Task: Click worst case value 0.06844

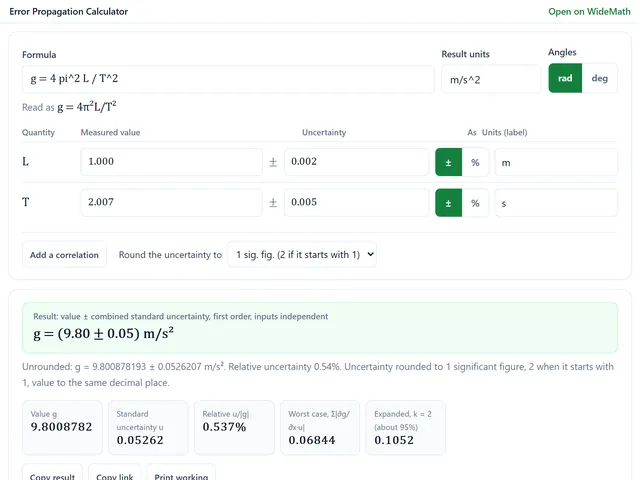Action: coord(312,440)
